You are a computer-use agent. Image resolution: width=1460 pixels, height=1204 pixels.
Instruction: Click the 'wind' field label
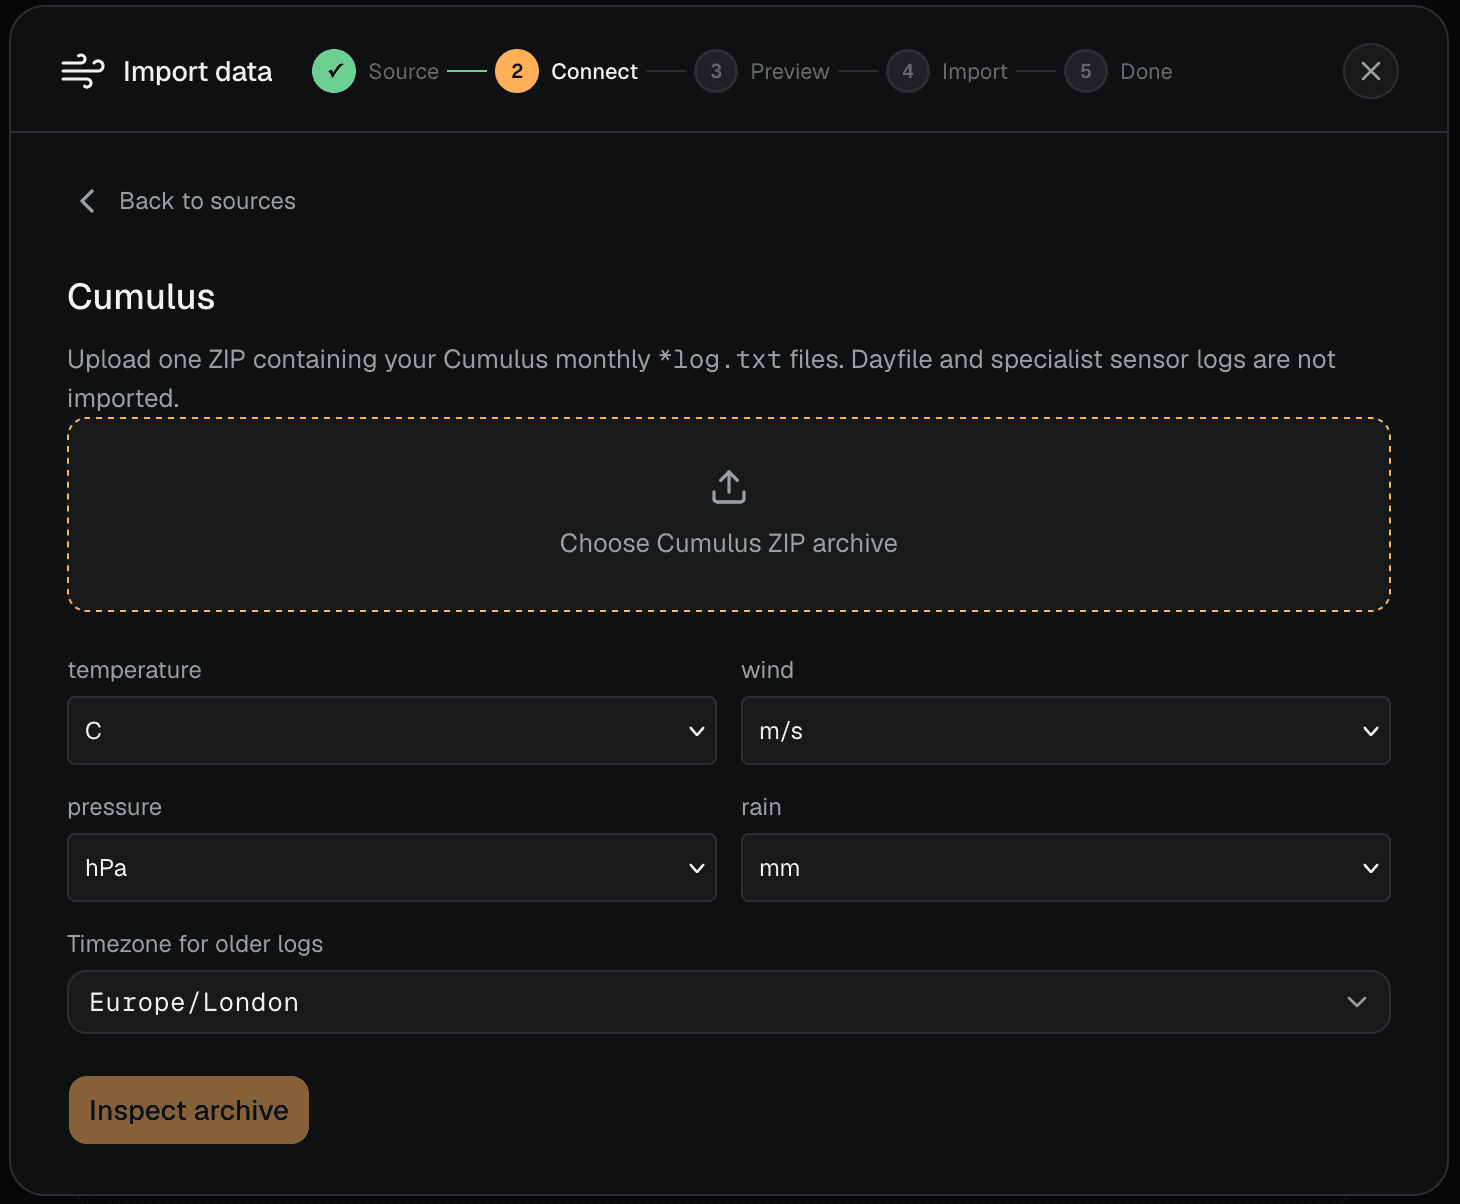coord(768,670)
